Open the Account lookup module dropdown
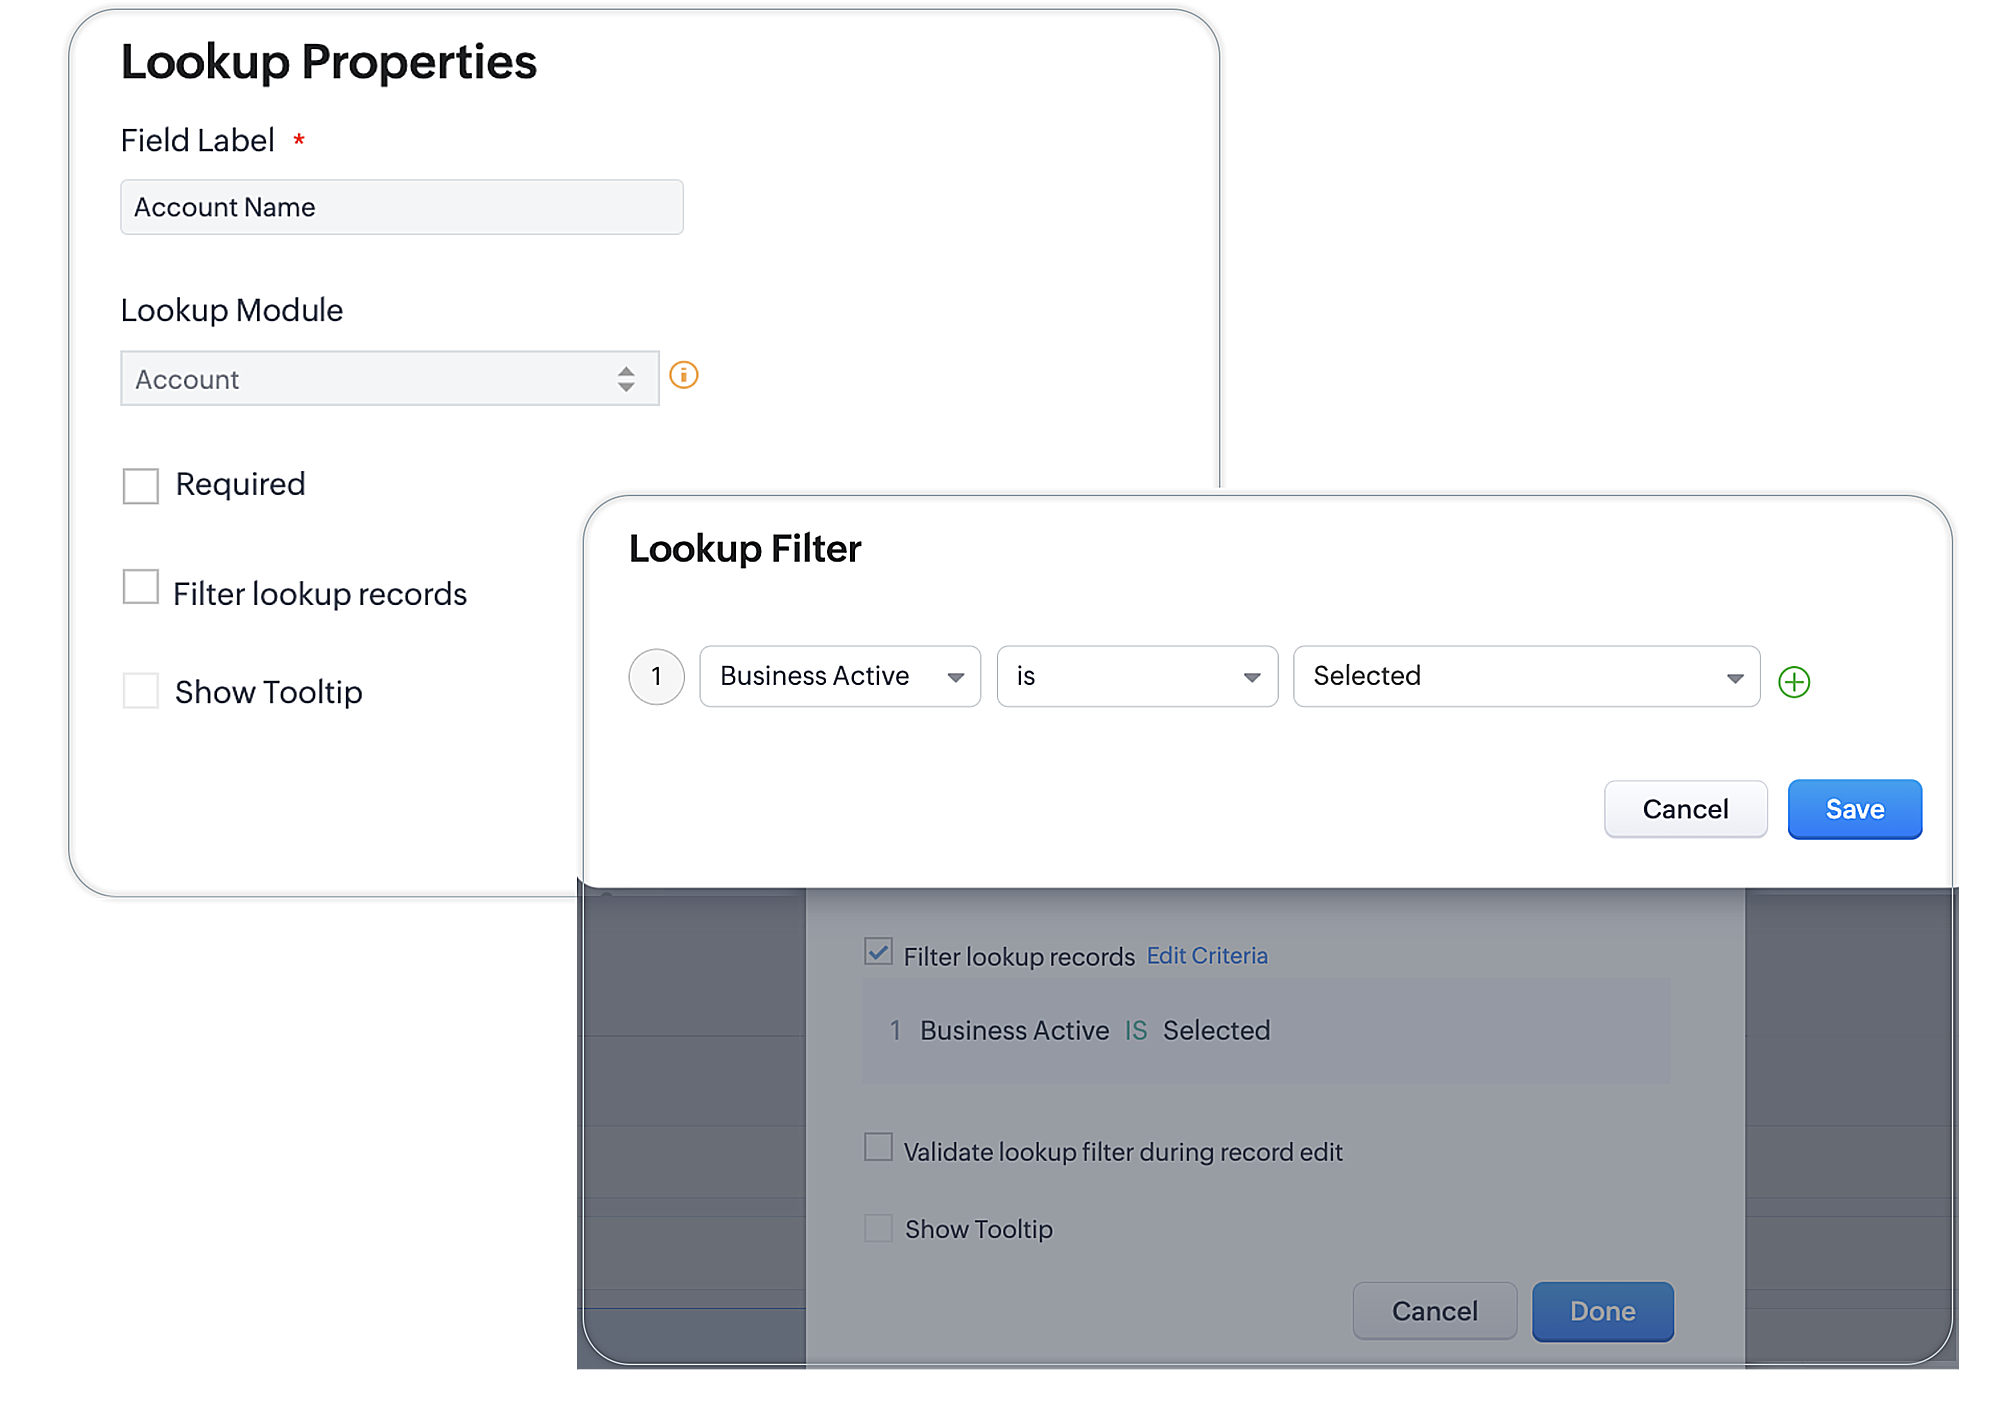This screenshot has height=1402, width=2000. point(370,379)
